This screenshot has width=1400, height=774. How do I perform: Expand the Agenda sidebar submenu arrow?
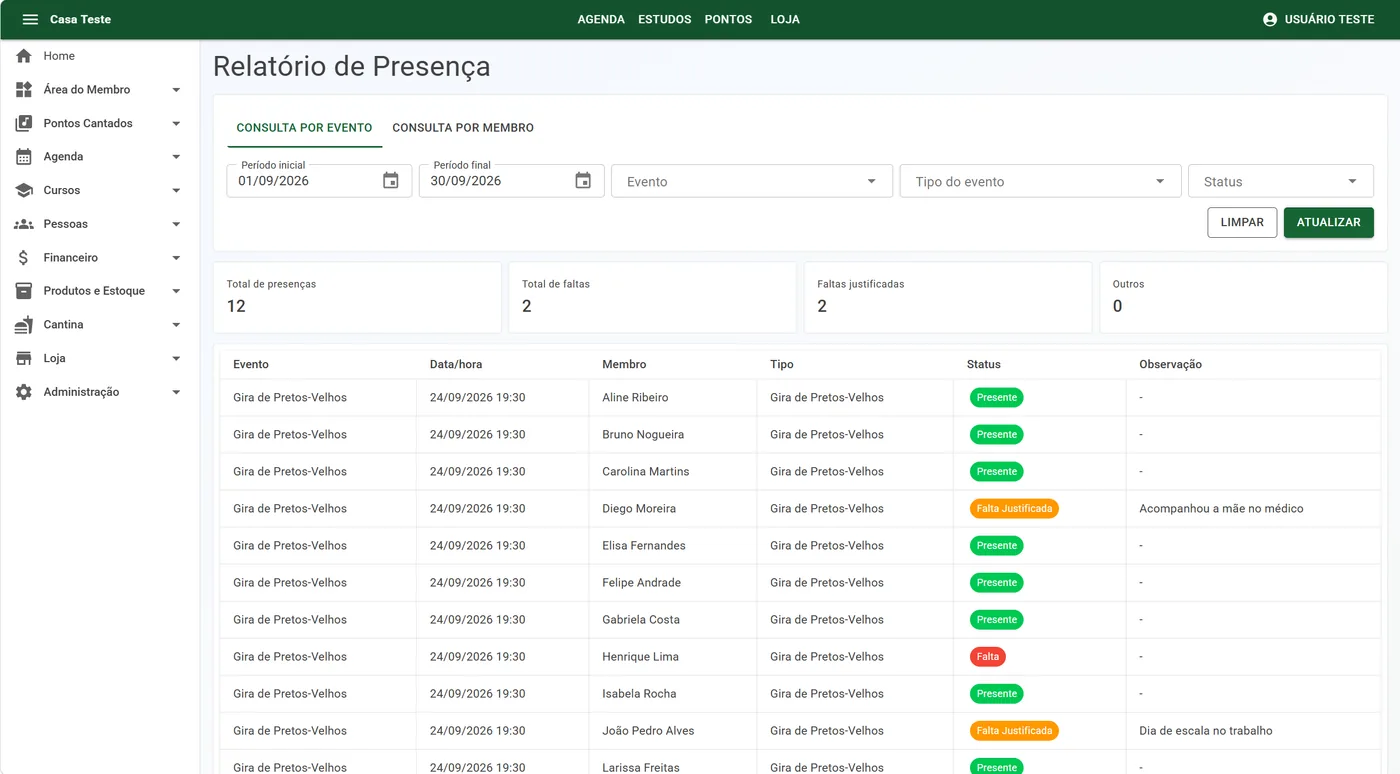pos(176,157)
